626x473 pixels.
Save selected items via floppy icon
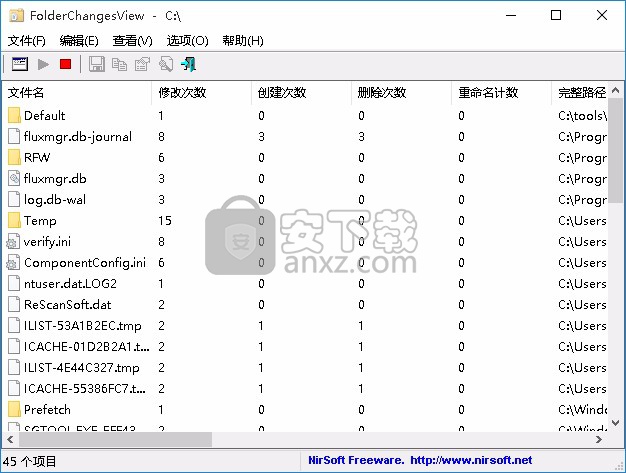click(97, 64)
